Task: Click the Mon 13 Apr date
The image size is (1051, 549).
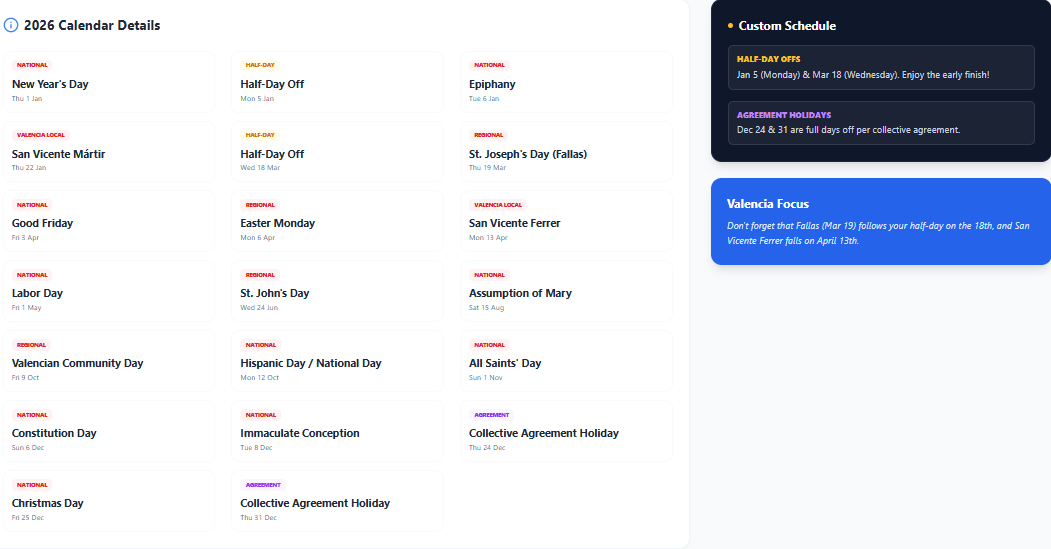Action: click(x=488, y=237)
